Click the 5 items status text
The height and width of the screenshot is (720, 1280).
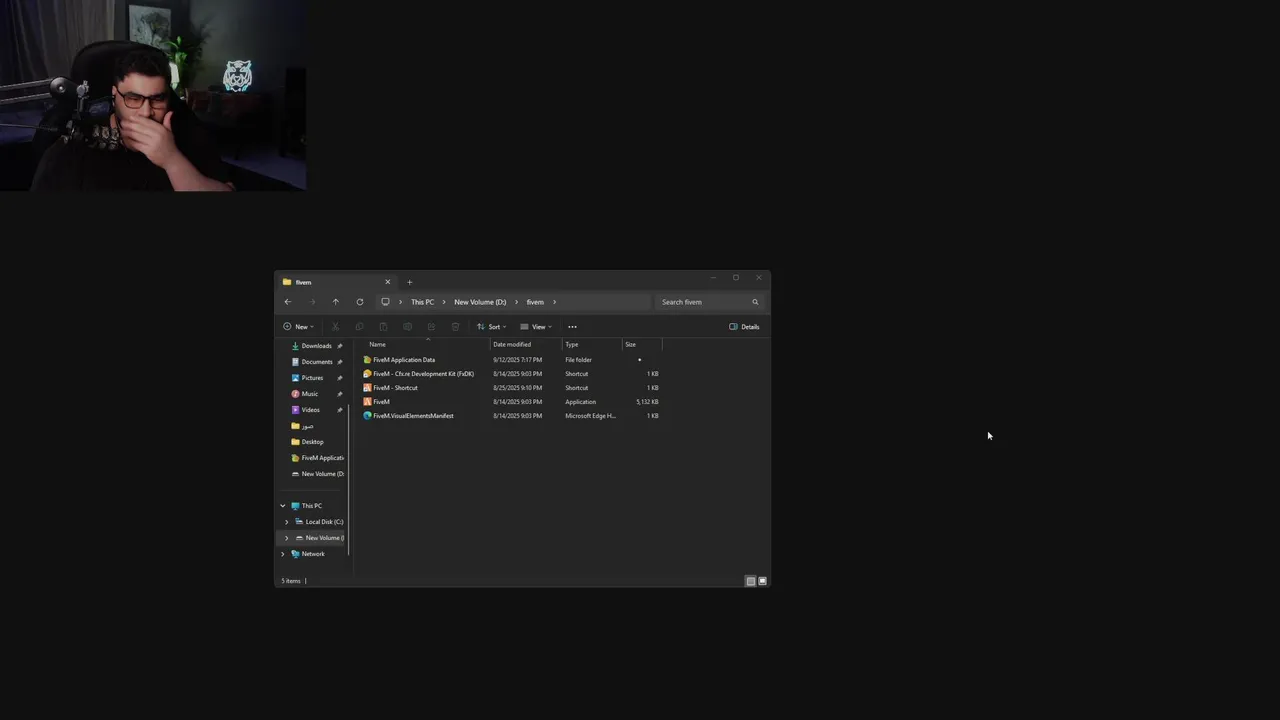[291, 581]
